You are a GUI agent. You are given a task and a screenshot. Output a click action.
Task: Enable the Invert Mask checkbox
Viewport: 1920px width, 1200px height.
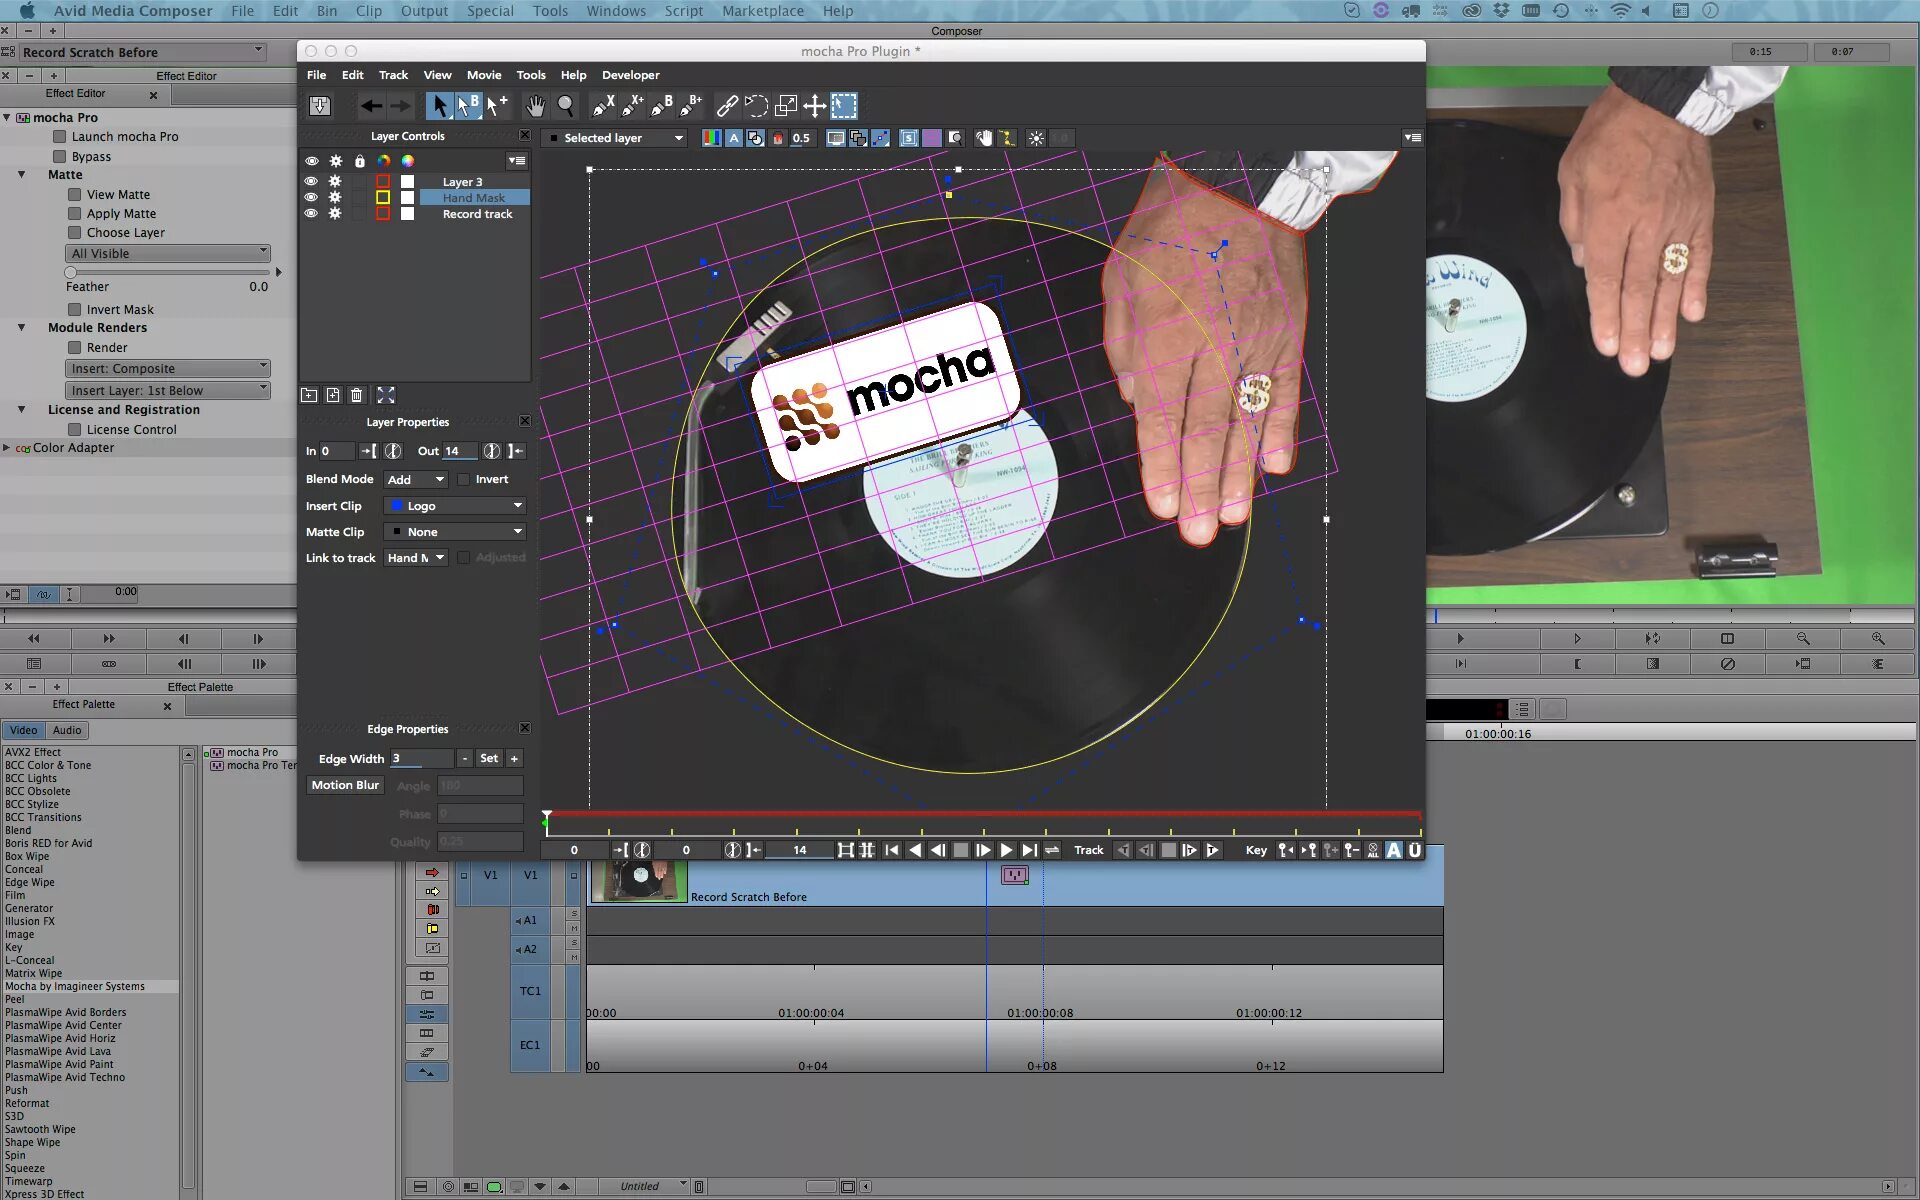(75, 310)
